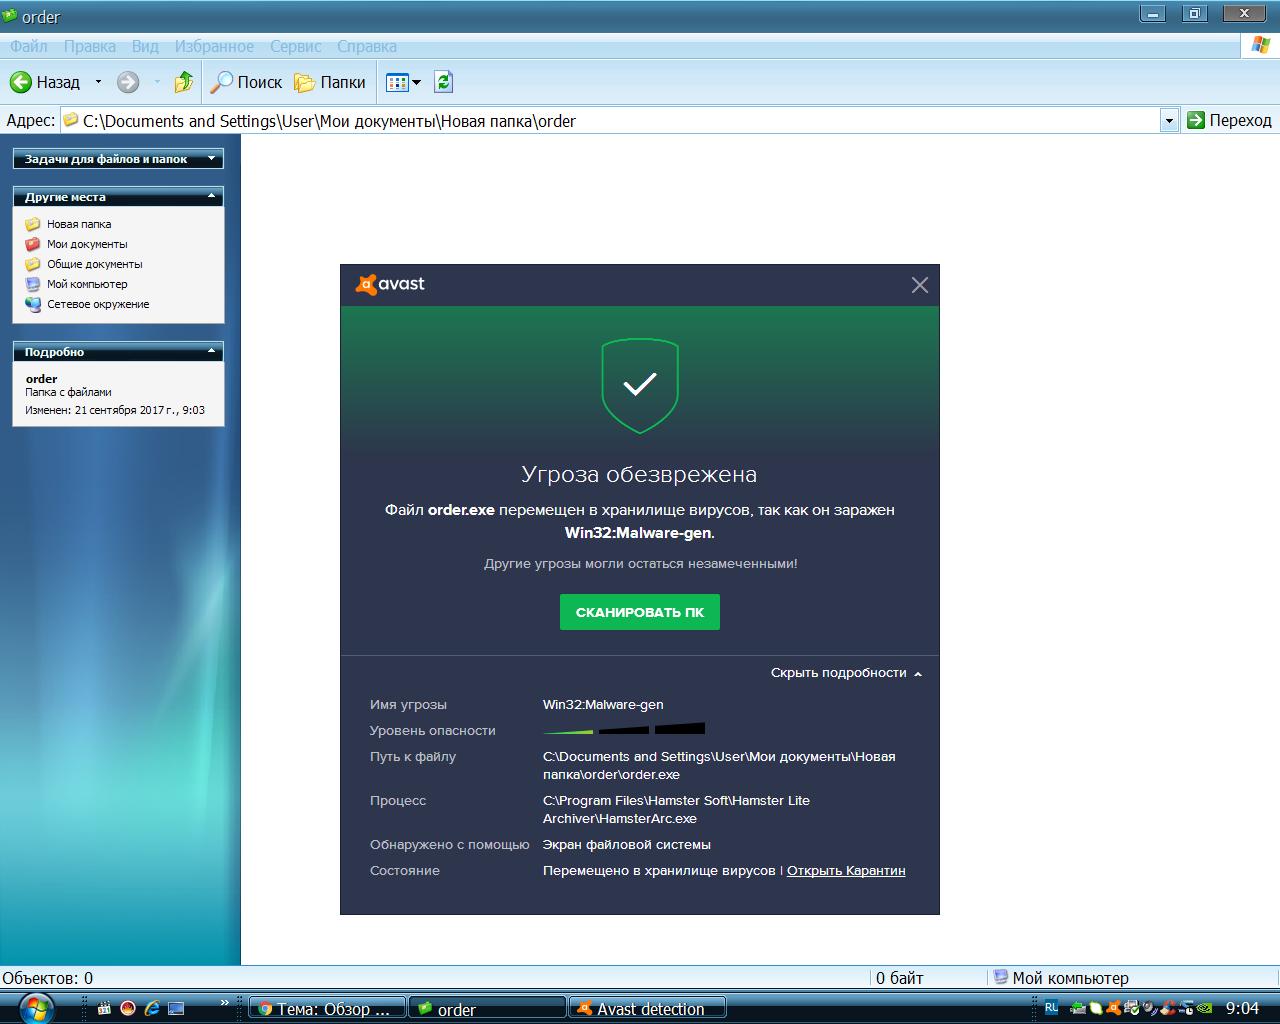Screen dimensions: 1280x1024
Task: Expand Задачи для файлов и папок panel
Action: click(x=118, y=159)
